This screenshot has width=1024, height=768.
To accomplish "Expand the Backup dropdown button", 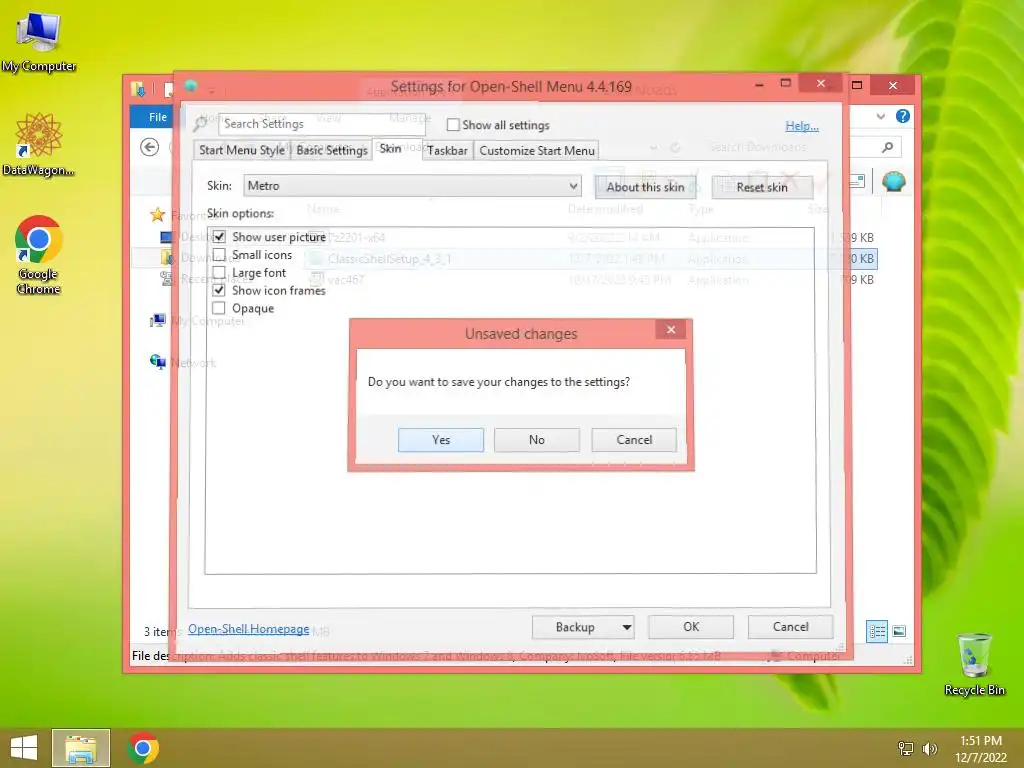I will coord(626,627).
